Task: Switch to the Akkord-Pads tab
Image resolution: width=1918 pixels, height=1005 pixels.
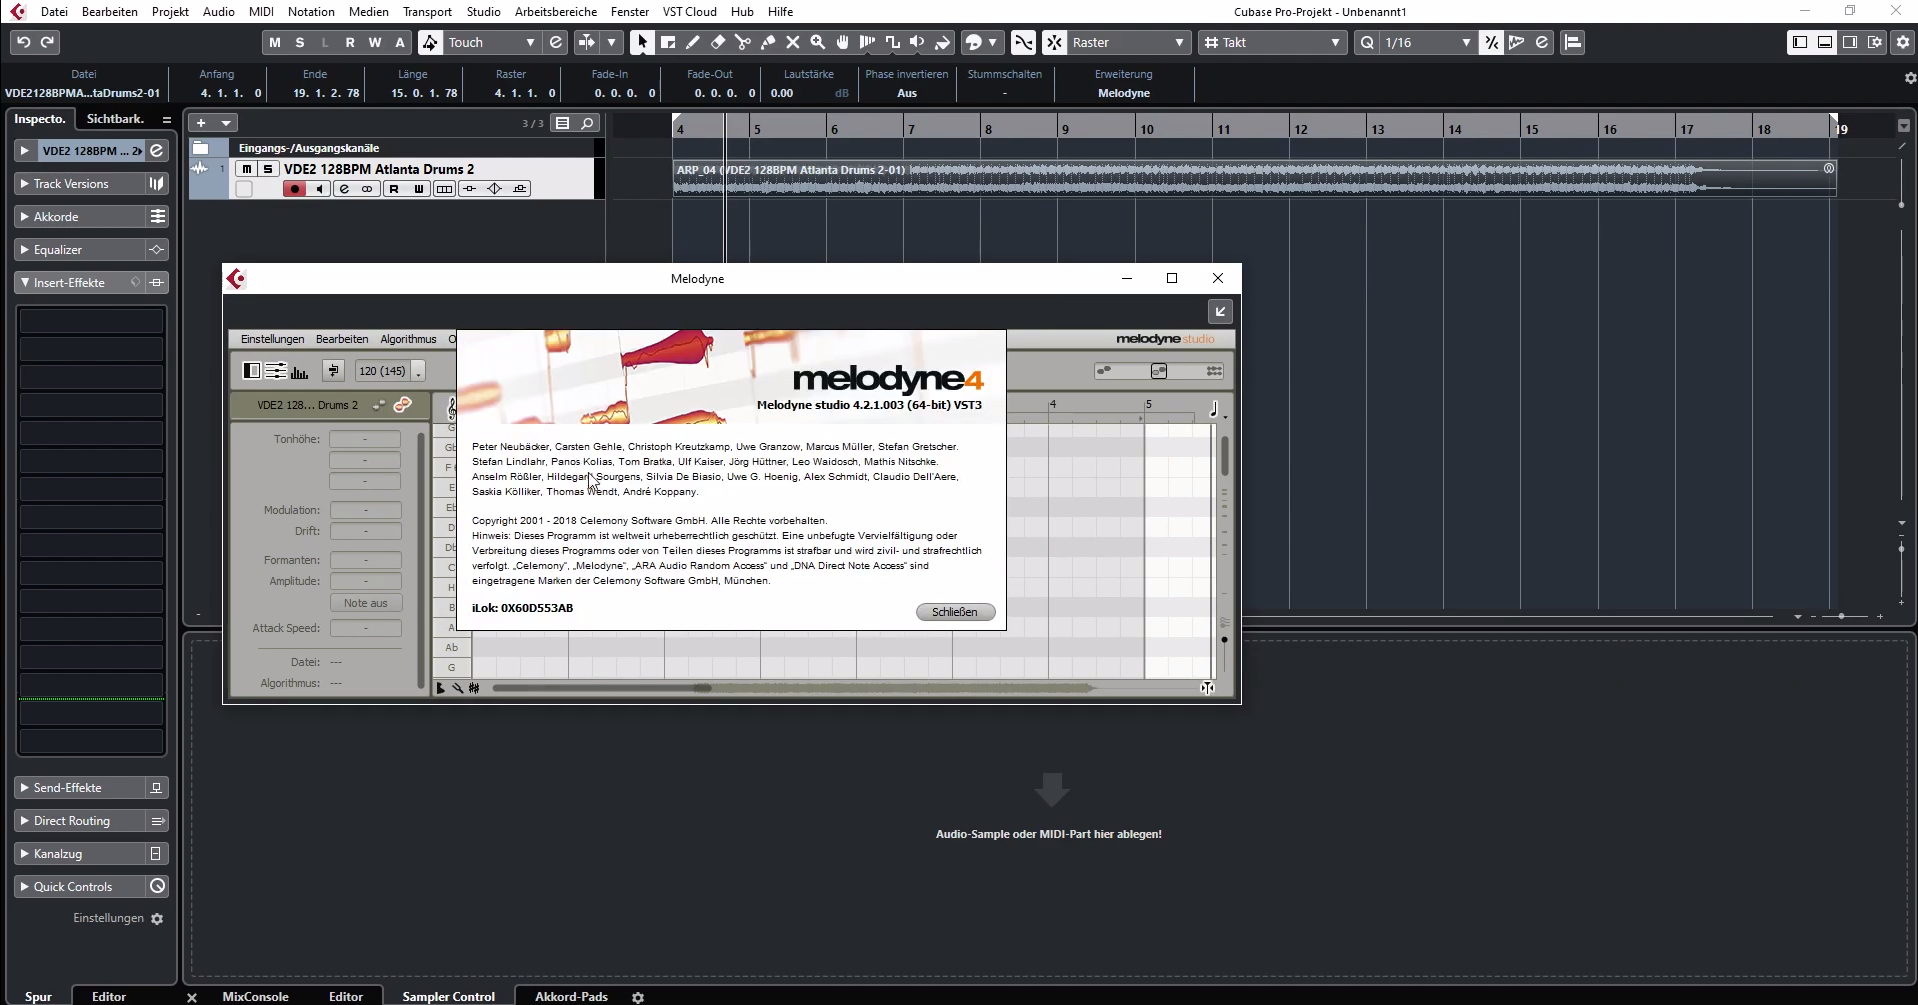Action: 571,996
